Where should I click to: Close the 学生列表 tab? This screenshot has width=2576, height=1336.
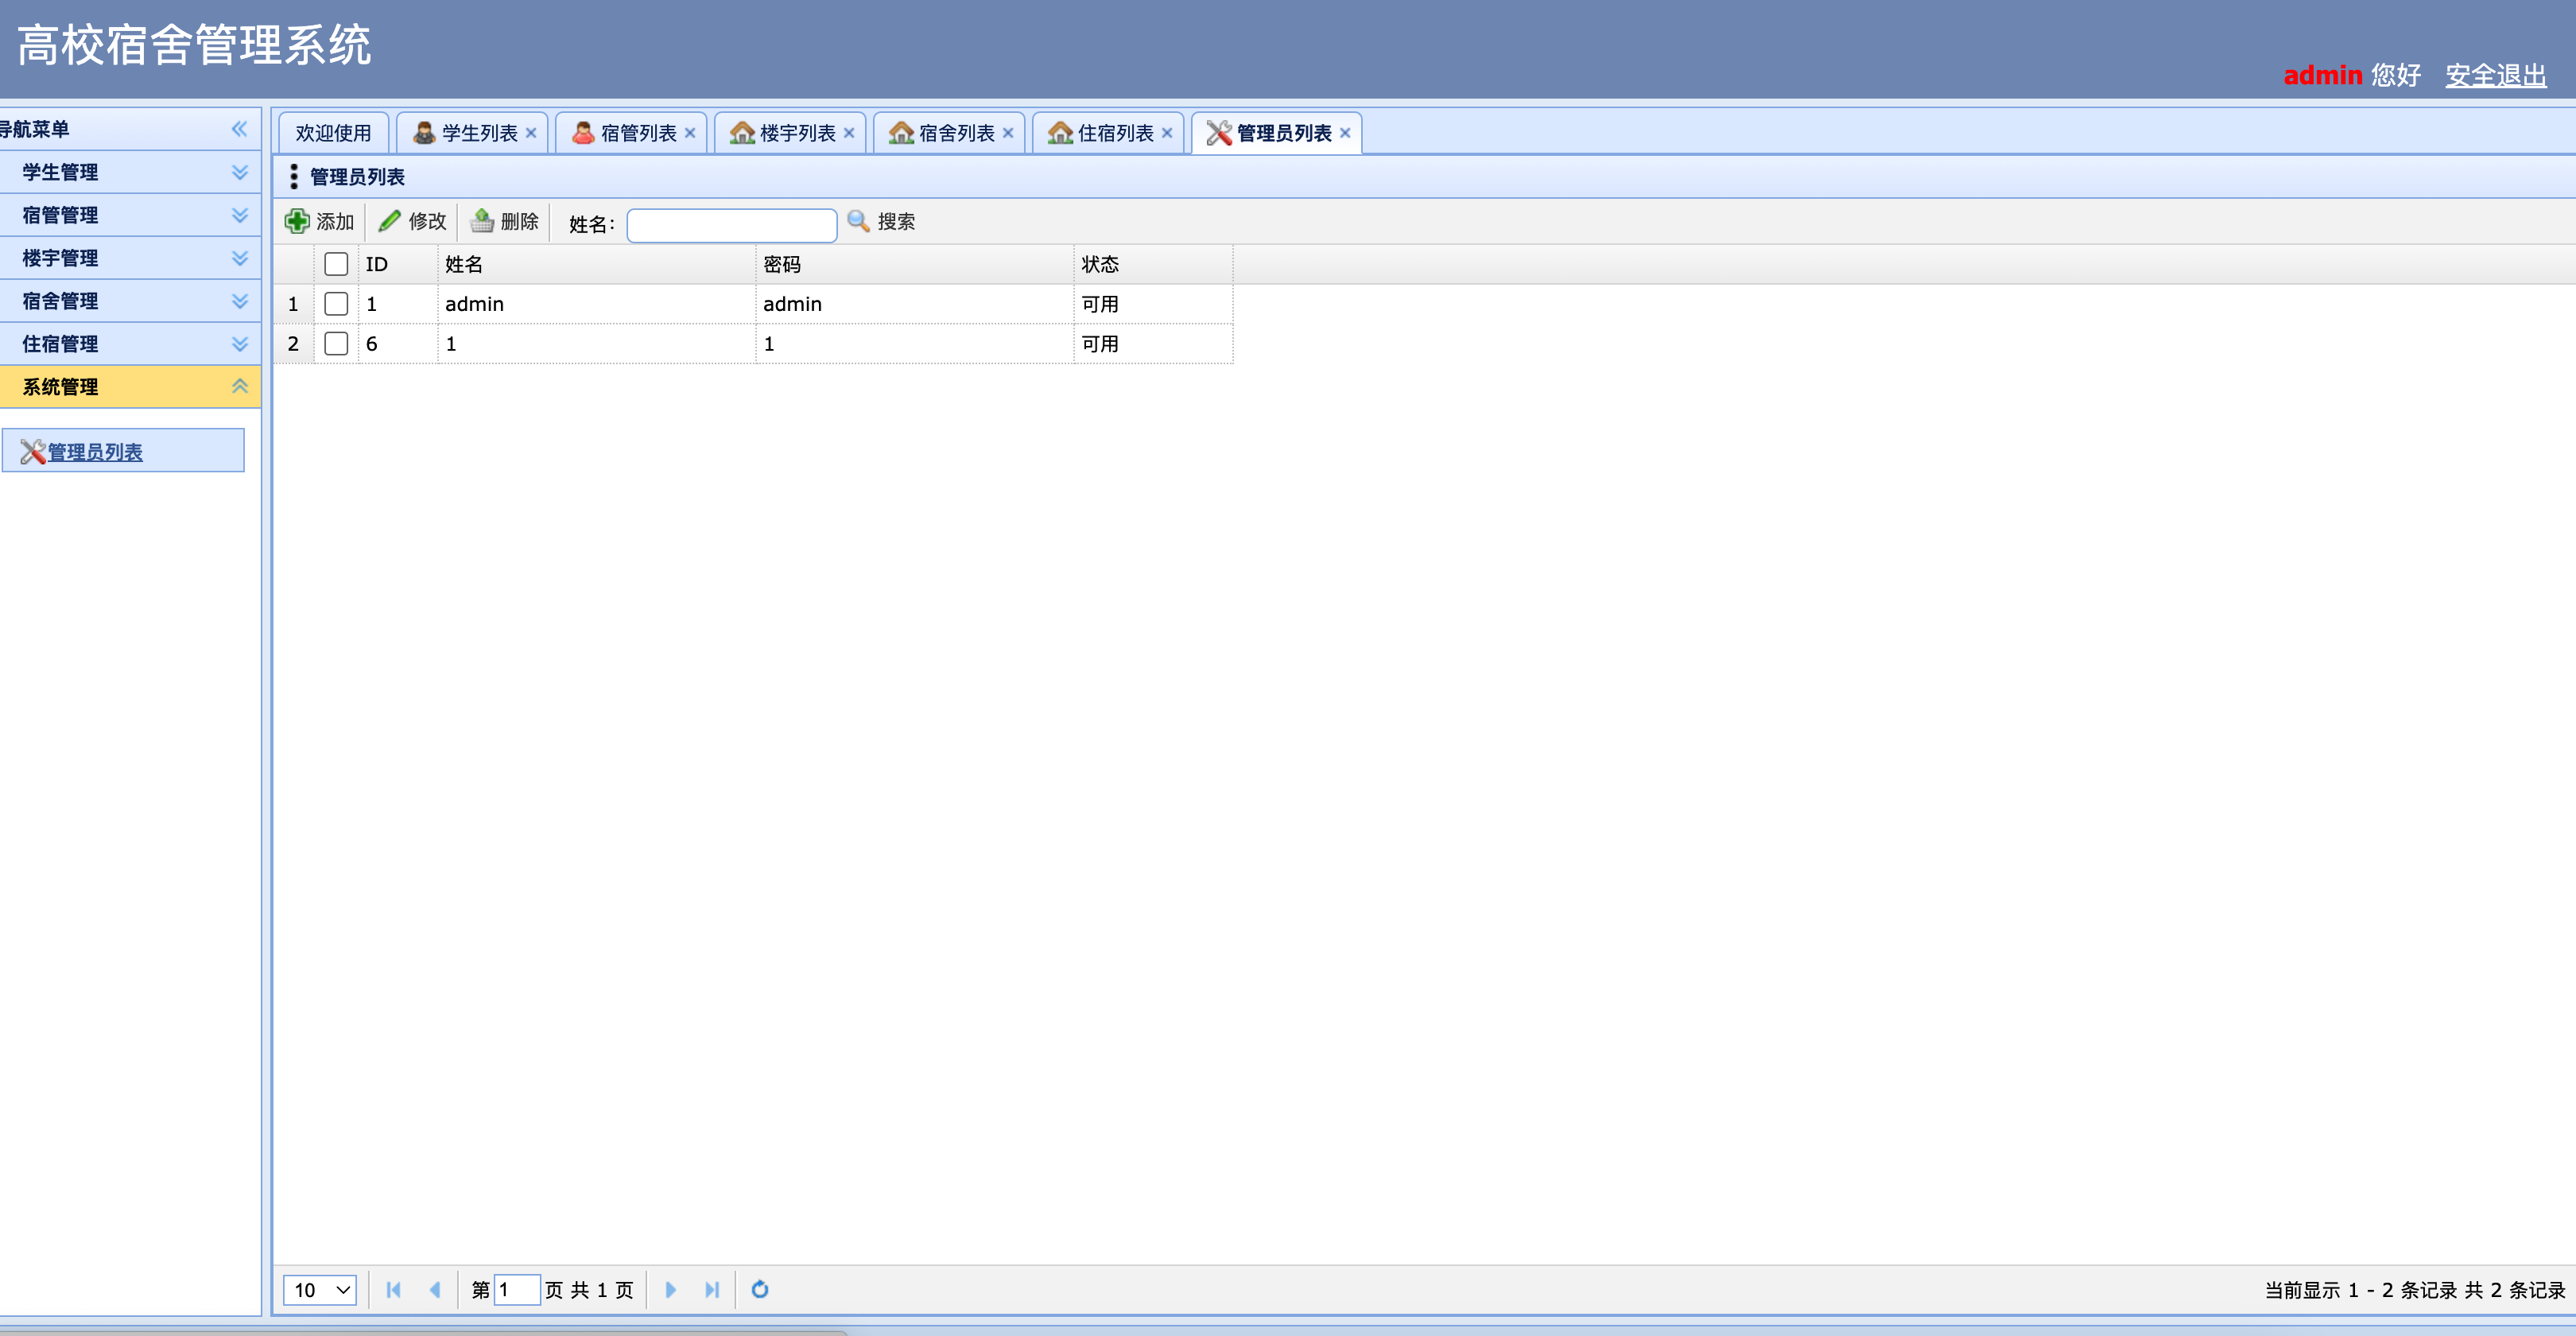tap(531, 133)
